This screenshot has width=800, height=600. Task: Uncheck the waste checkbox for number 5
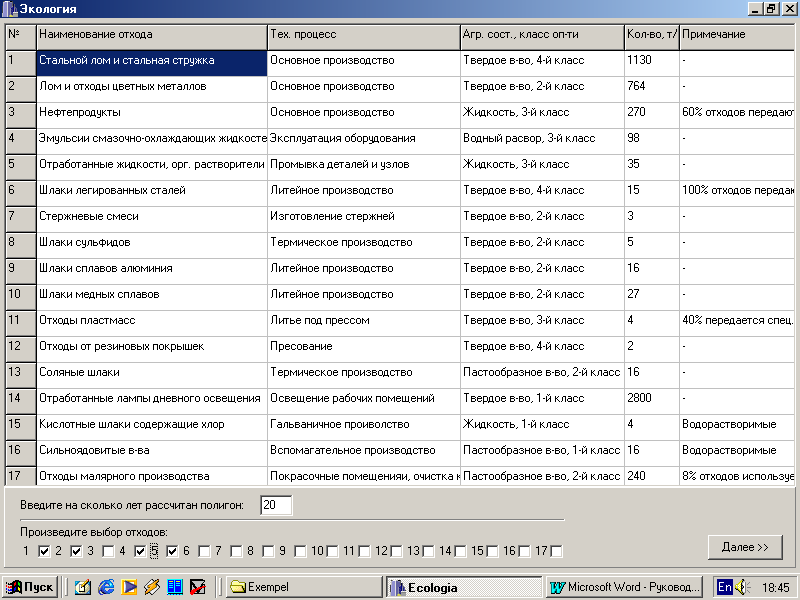click(x=172, y=551)
